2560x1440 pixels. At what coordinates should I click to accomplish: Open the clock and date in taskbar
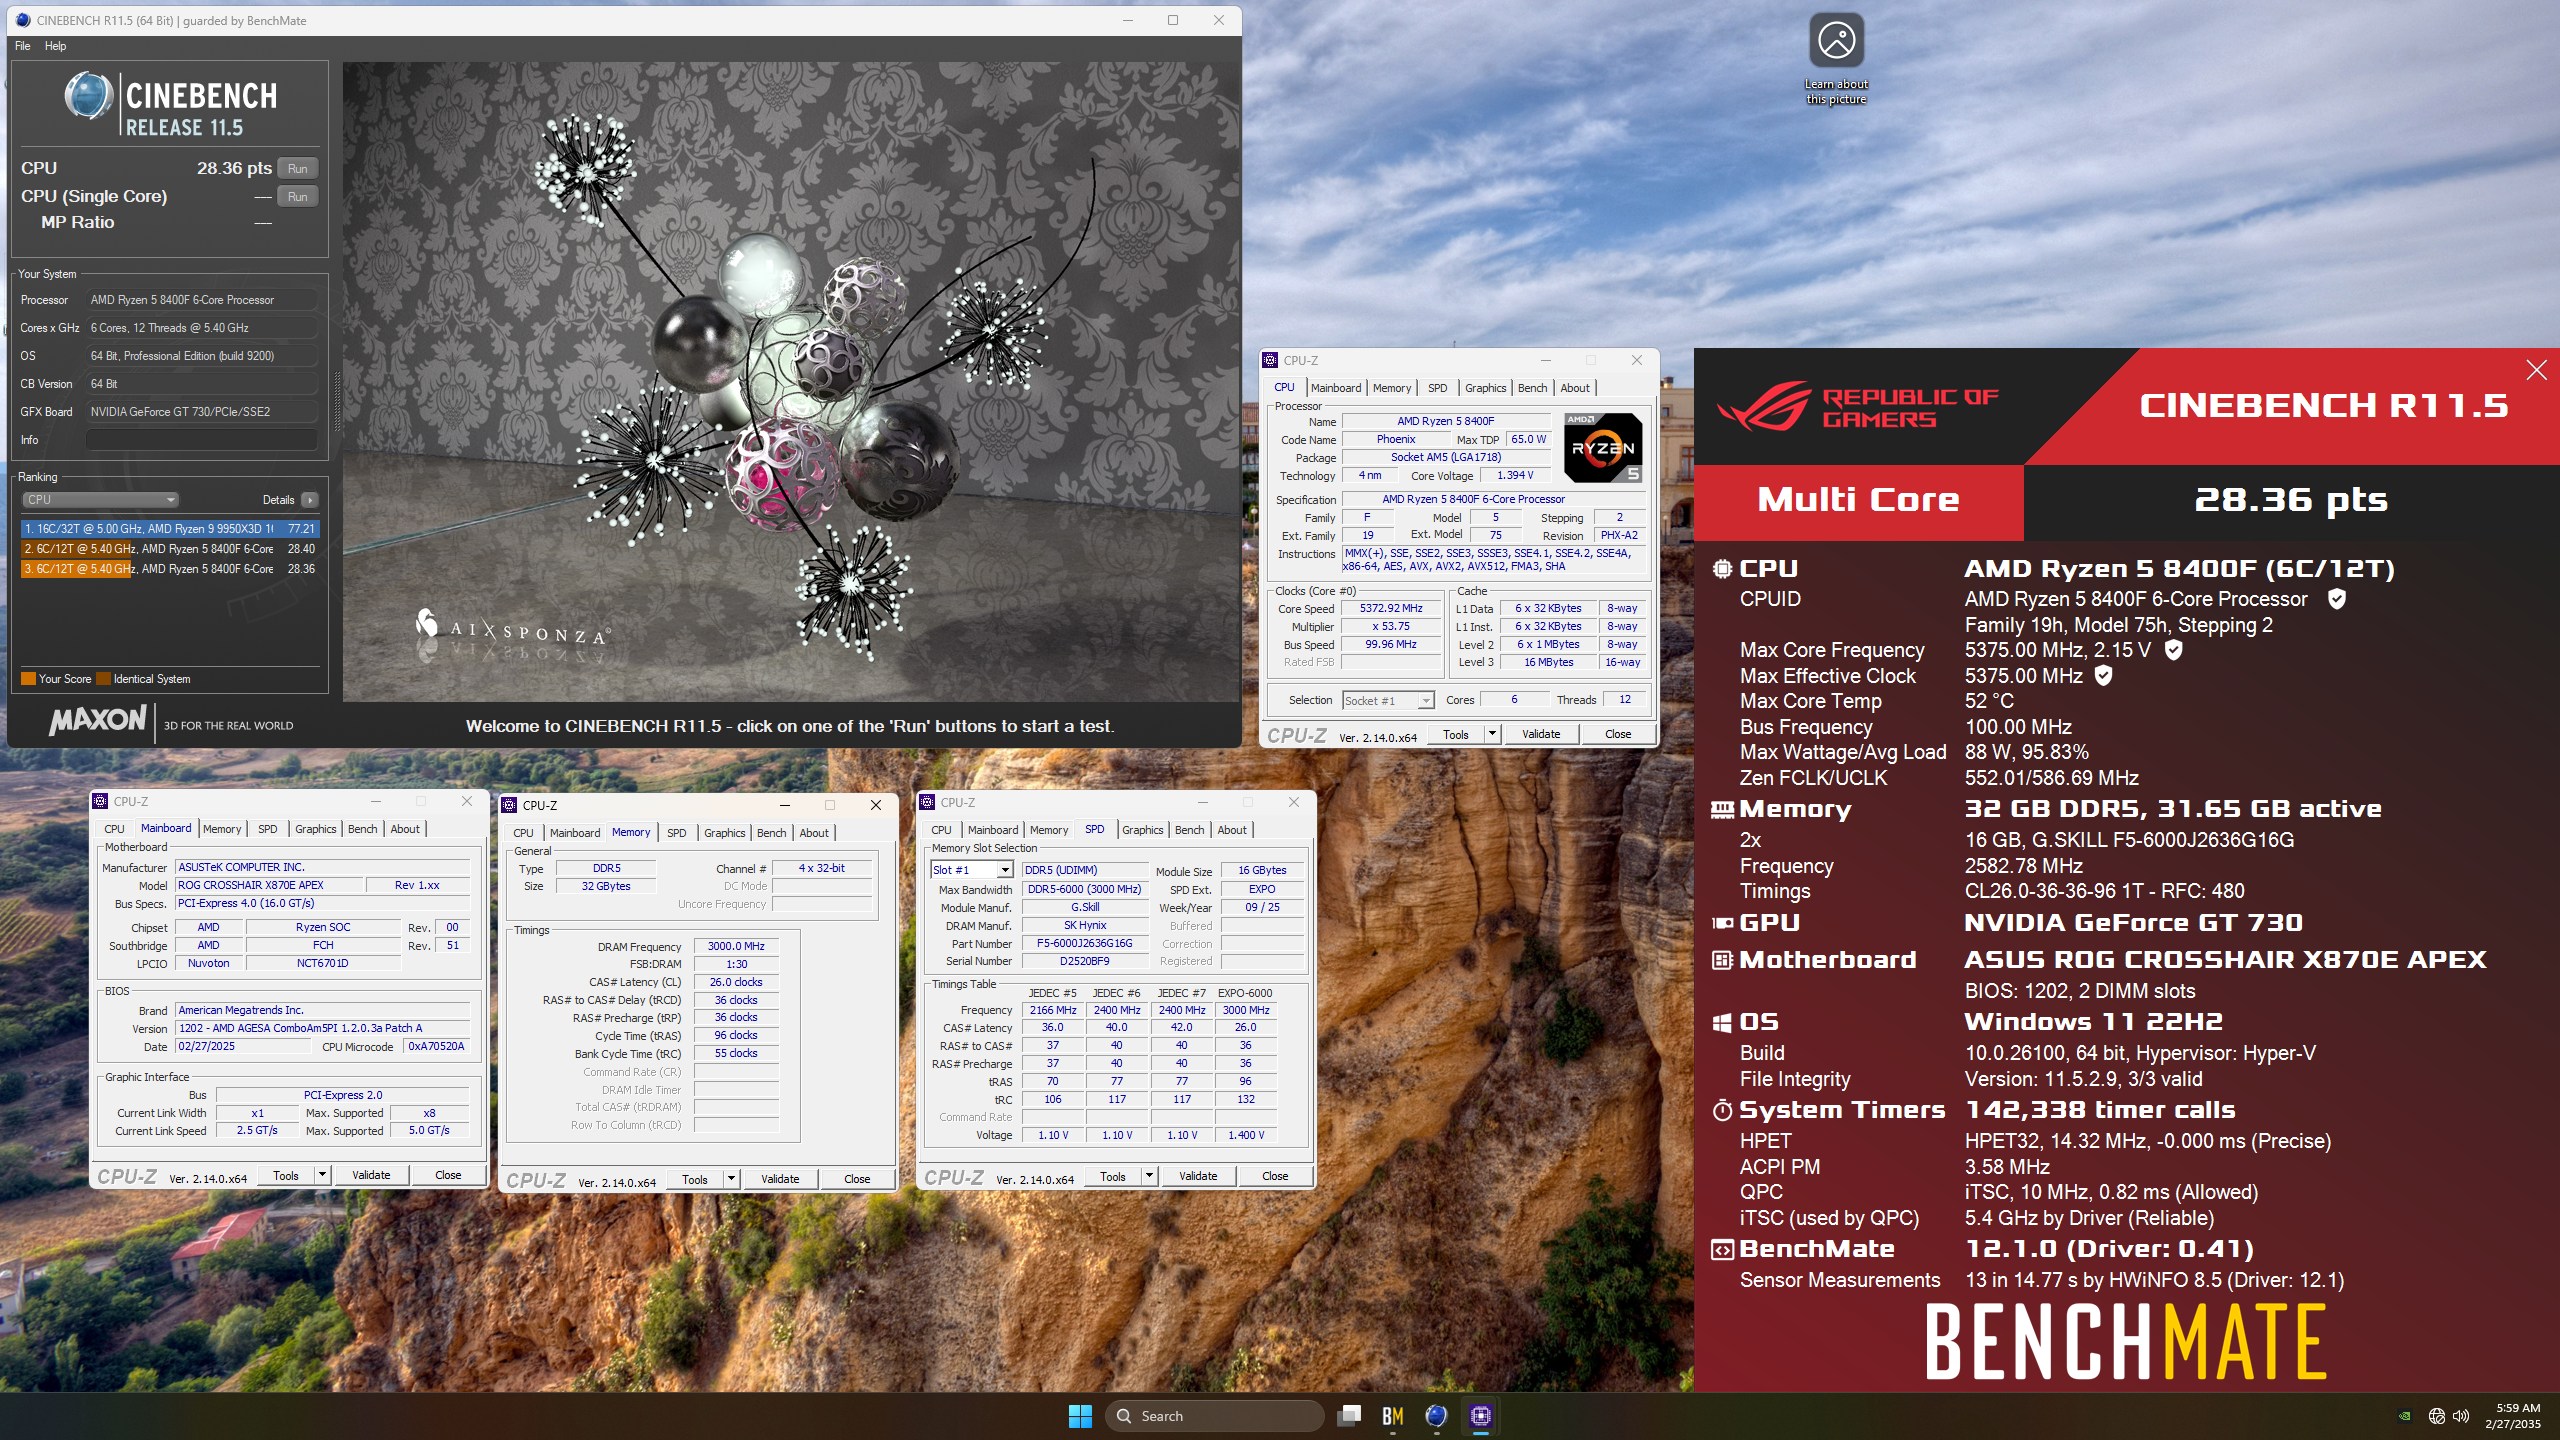pos(2512,1416)
